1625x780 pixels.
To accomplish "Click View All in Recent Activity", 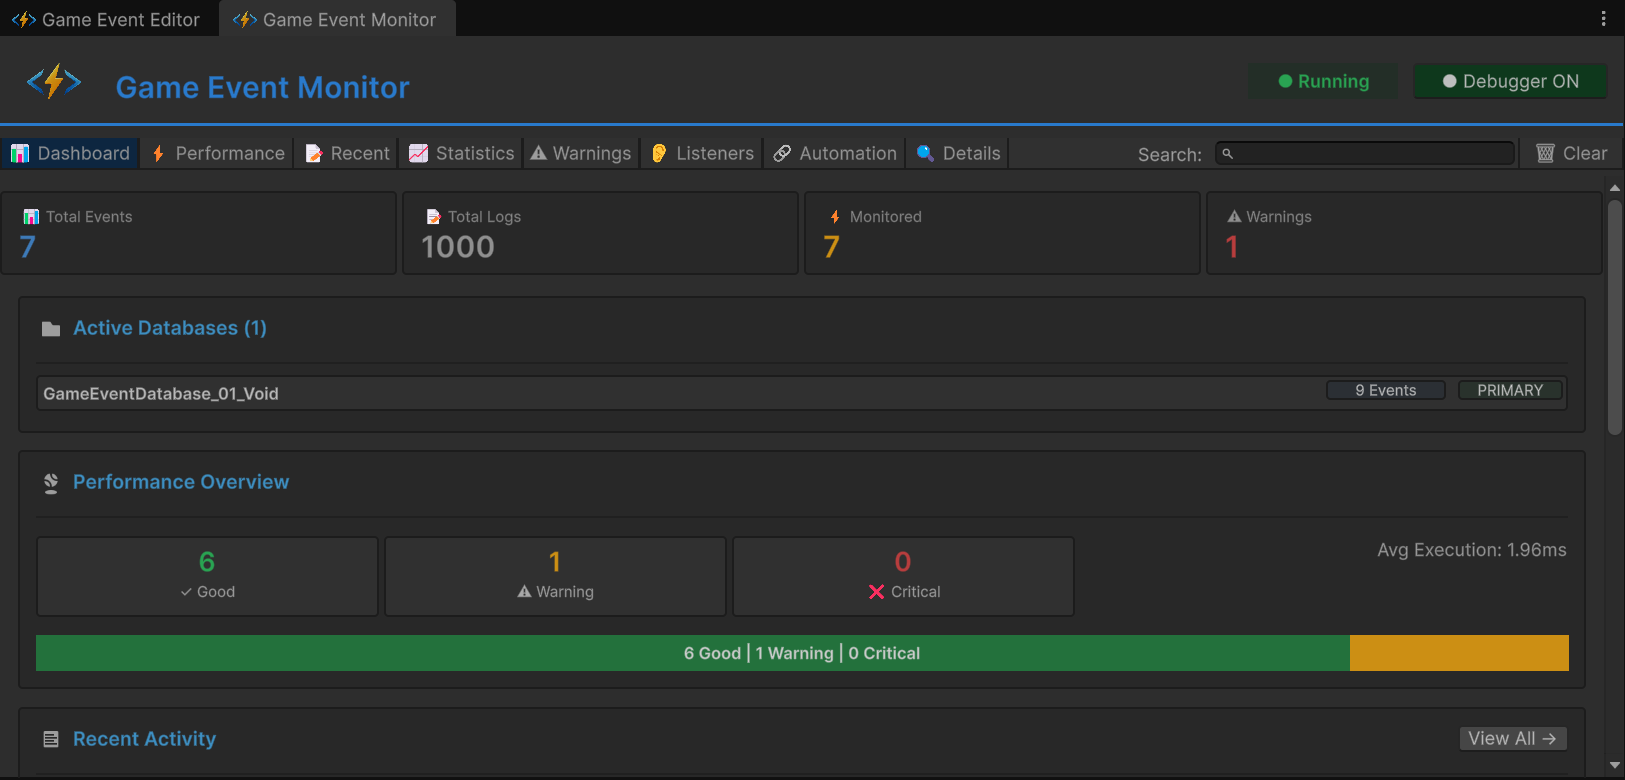I will click(x=1512, y=738).
